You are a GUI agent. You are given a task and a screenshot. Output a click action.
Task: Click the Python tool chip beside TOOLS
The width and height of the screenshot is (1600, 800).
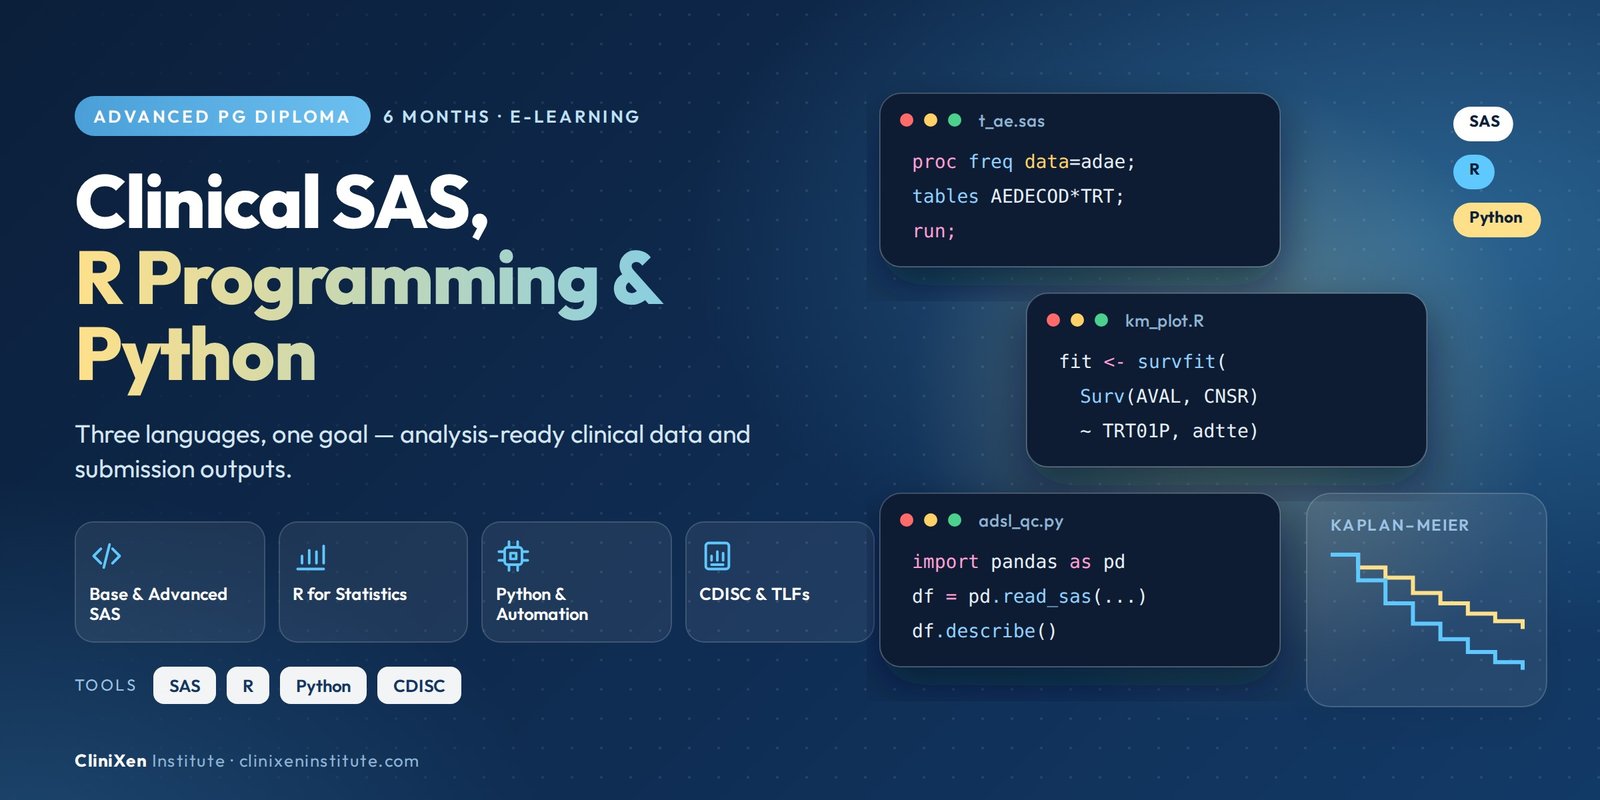[323, 686]
